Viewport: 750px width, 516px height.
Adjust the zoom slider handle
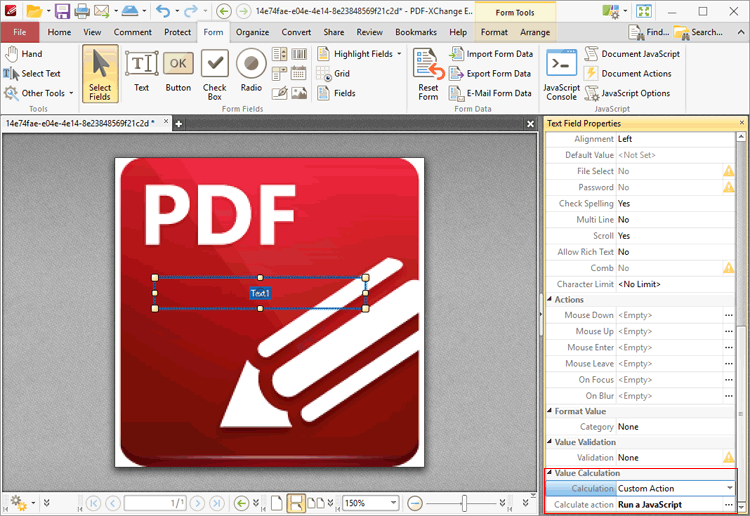pos(464,503)
